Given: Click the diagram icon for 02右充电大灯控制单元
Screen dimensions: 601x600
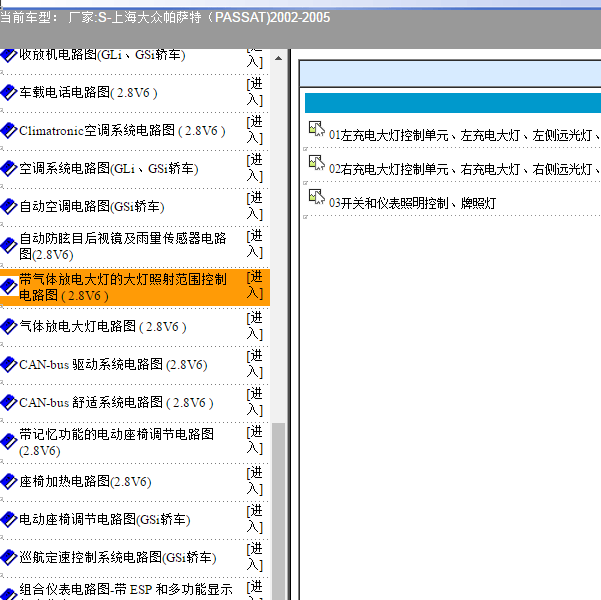Looking at the screenshot, I should point(317,163).
